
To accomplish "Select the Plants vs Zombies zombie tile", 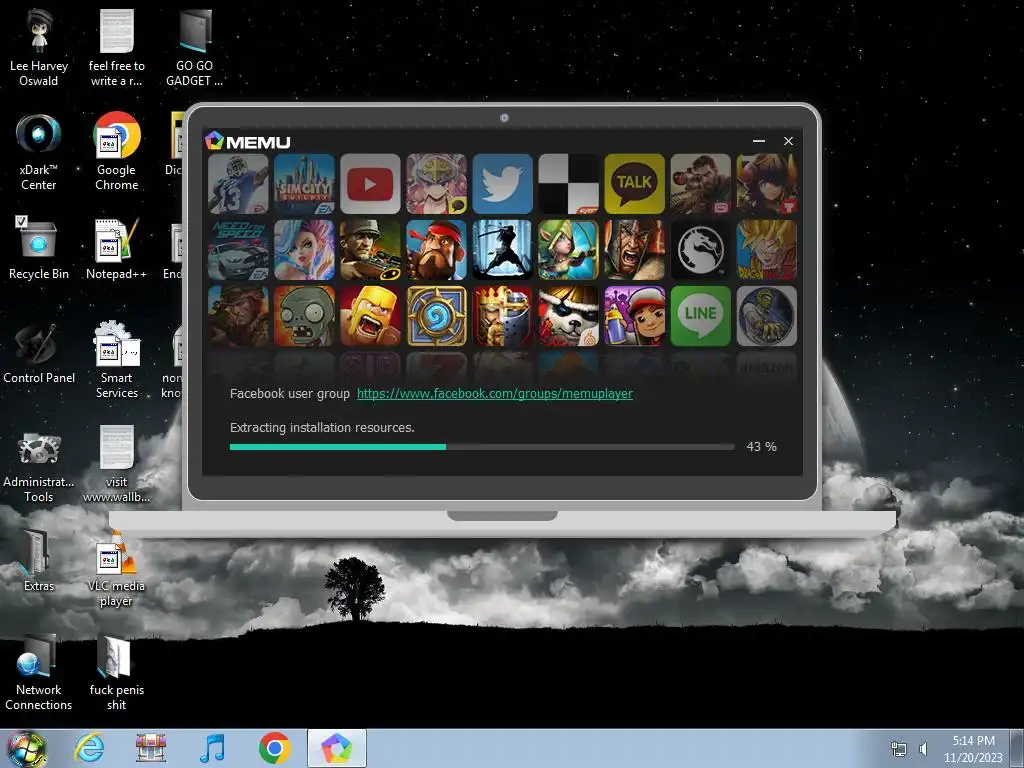I will coord(304,316).
